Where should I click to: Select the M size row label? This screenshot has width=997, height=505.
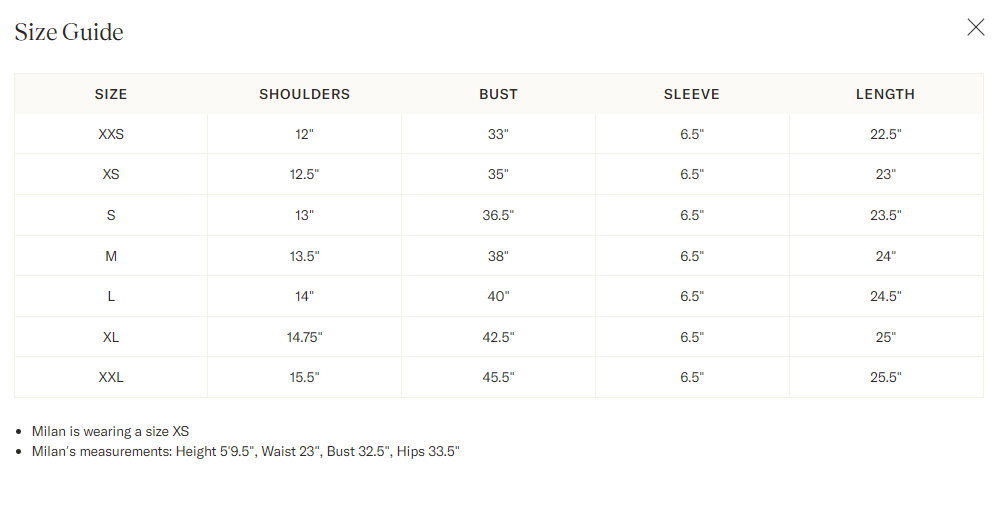(111, 256)
